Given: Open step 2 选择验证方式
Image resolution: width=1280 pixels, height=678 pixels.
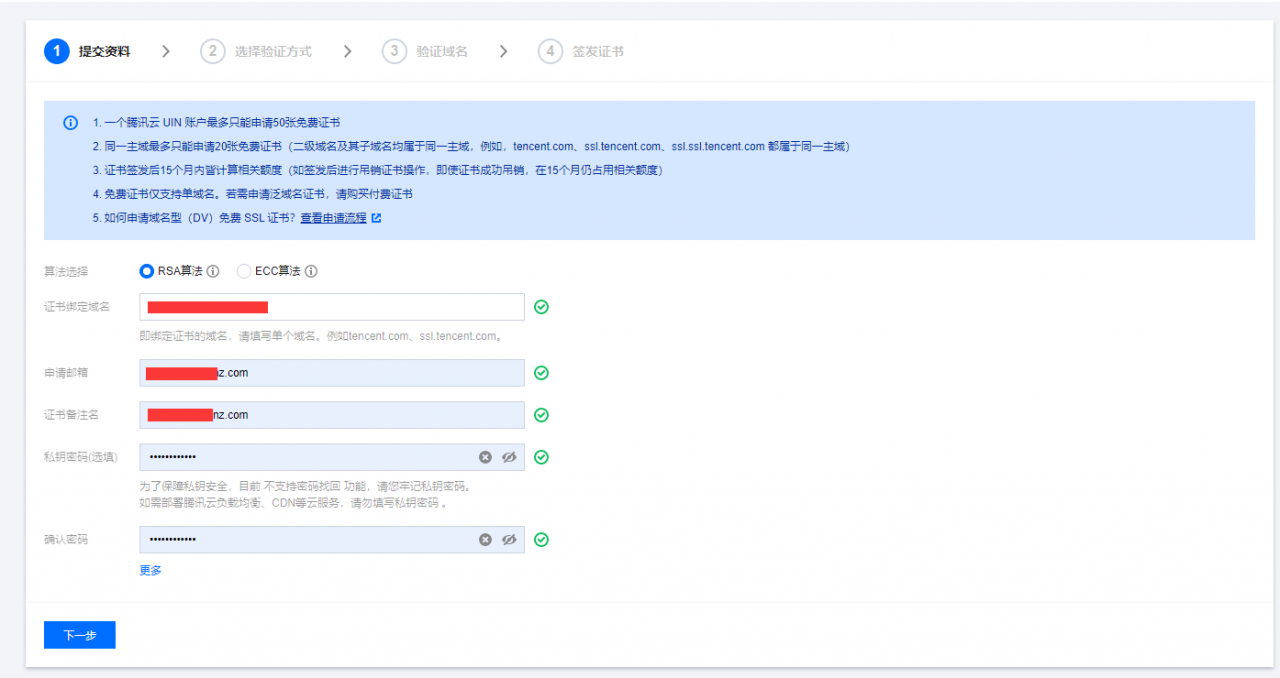Looking at the screenshot, I should pyautogui.click(x=253, y=51).
